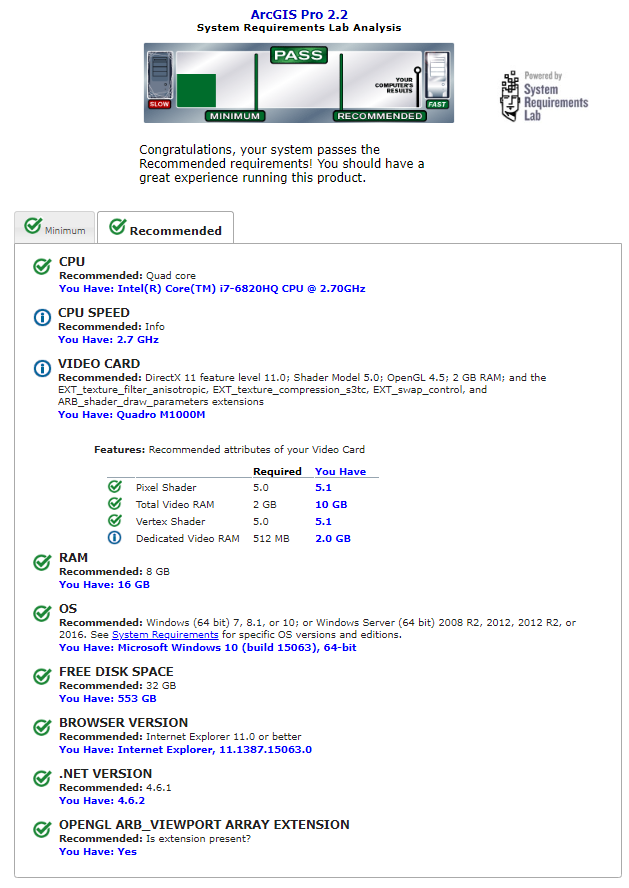
Task: Click the check icon beside OPENGL ARB_VIEWPORT ARRAY EXTENSION
Action: tap(42, 829)
